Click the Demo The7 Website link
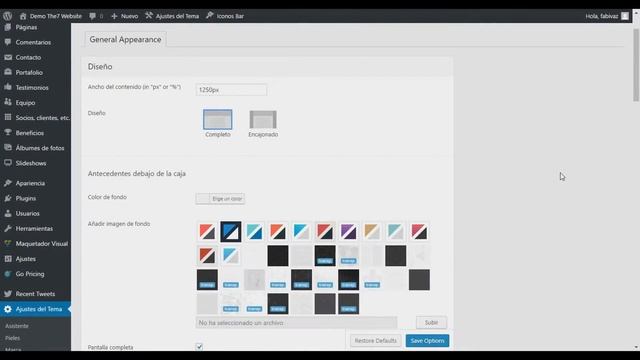640x360 pixels. [x=56, y=16]
